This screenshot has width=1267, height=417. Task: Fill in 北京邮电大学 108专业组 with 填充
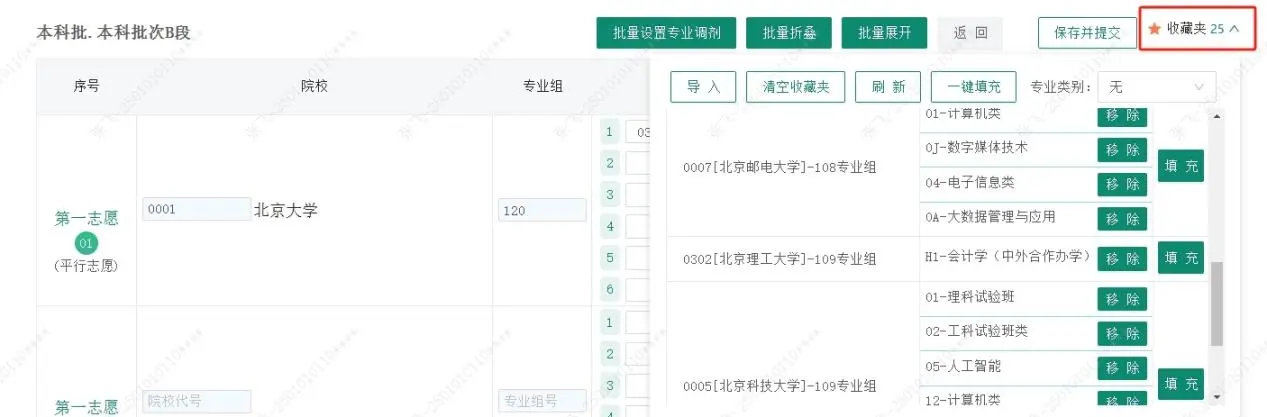point(1180,166)
